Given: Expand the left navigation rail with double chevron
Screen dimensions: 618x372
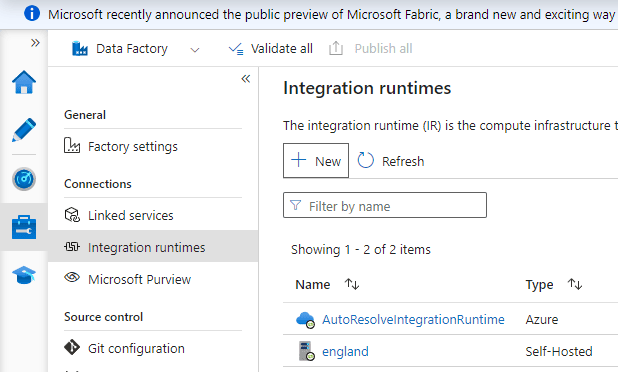Looking at the screenshot, I should click(35, 43).
